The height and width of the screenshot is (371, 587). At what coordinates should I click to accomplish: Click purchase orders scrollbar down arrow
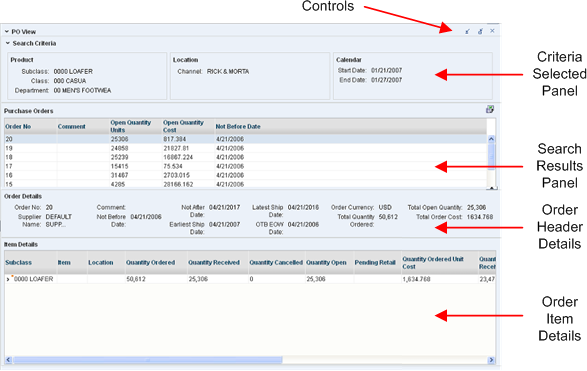[491, 188]
